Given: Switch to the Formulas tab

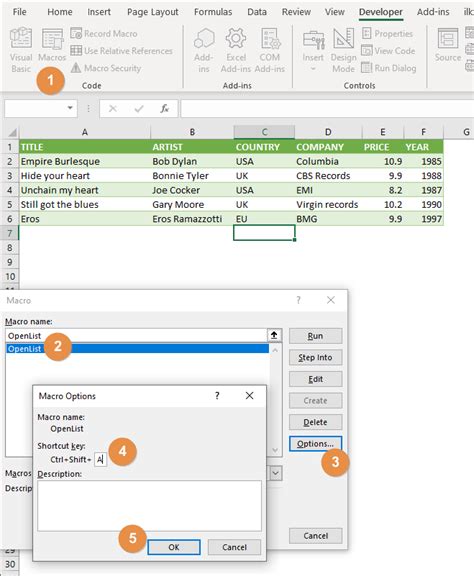Looking at the screenshot, I should (x=213, y=12).
